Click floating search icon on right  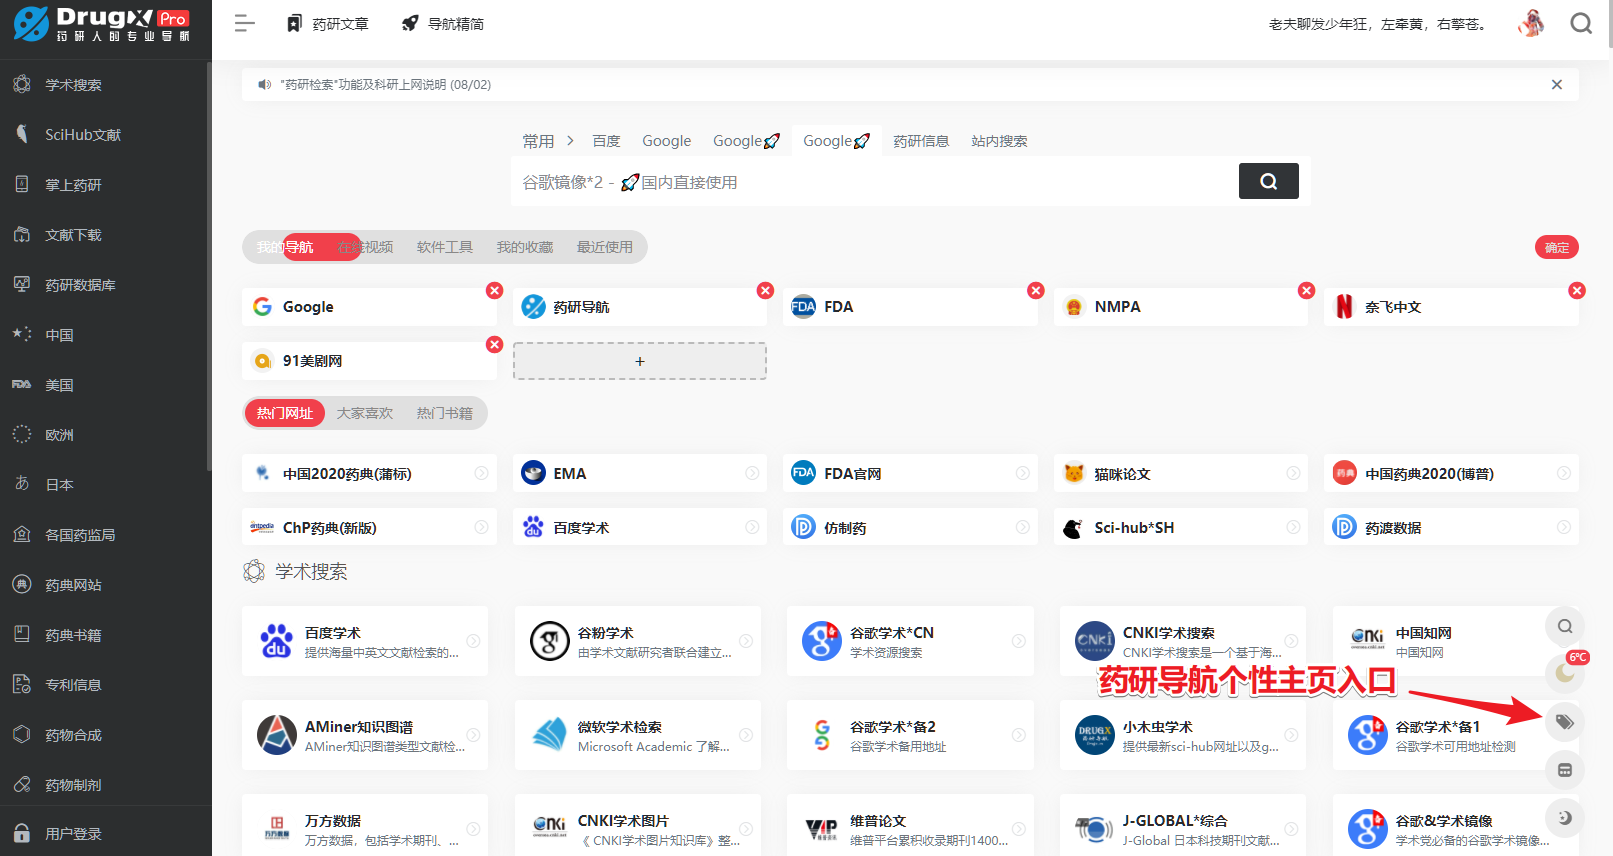(x=1565, y=626)
